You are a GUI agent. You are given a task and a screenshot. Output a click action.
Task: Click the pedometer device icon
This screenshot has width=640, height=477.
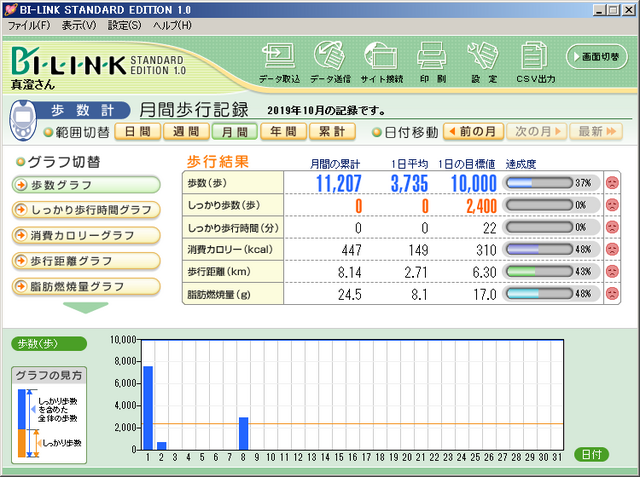(23, 120)
